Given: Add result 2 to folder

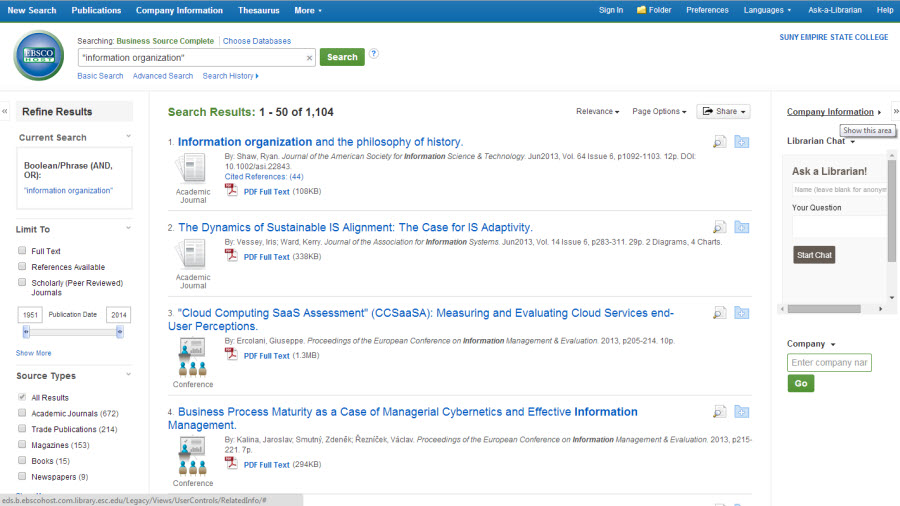Looking at the screenshot, I should point(742,227).
